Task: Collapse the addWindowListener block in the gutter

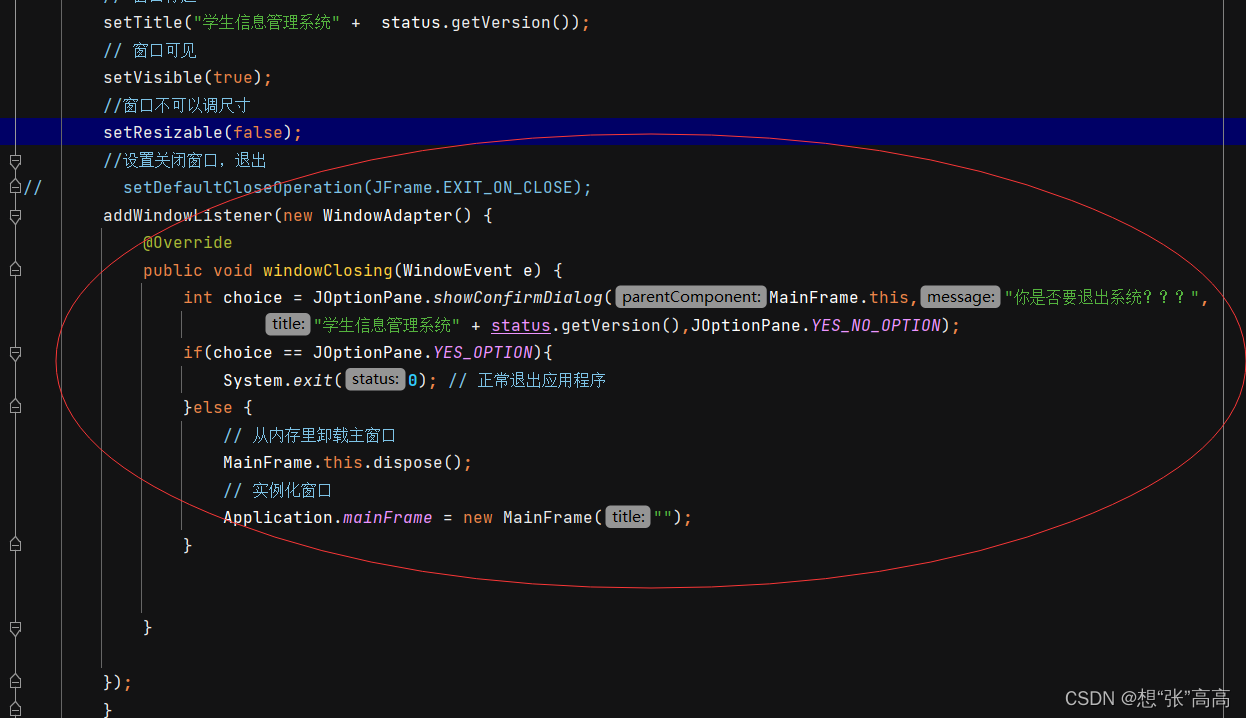Action: coord(15,215)
